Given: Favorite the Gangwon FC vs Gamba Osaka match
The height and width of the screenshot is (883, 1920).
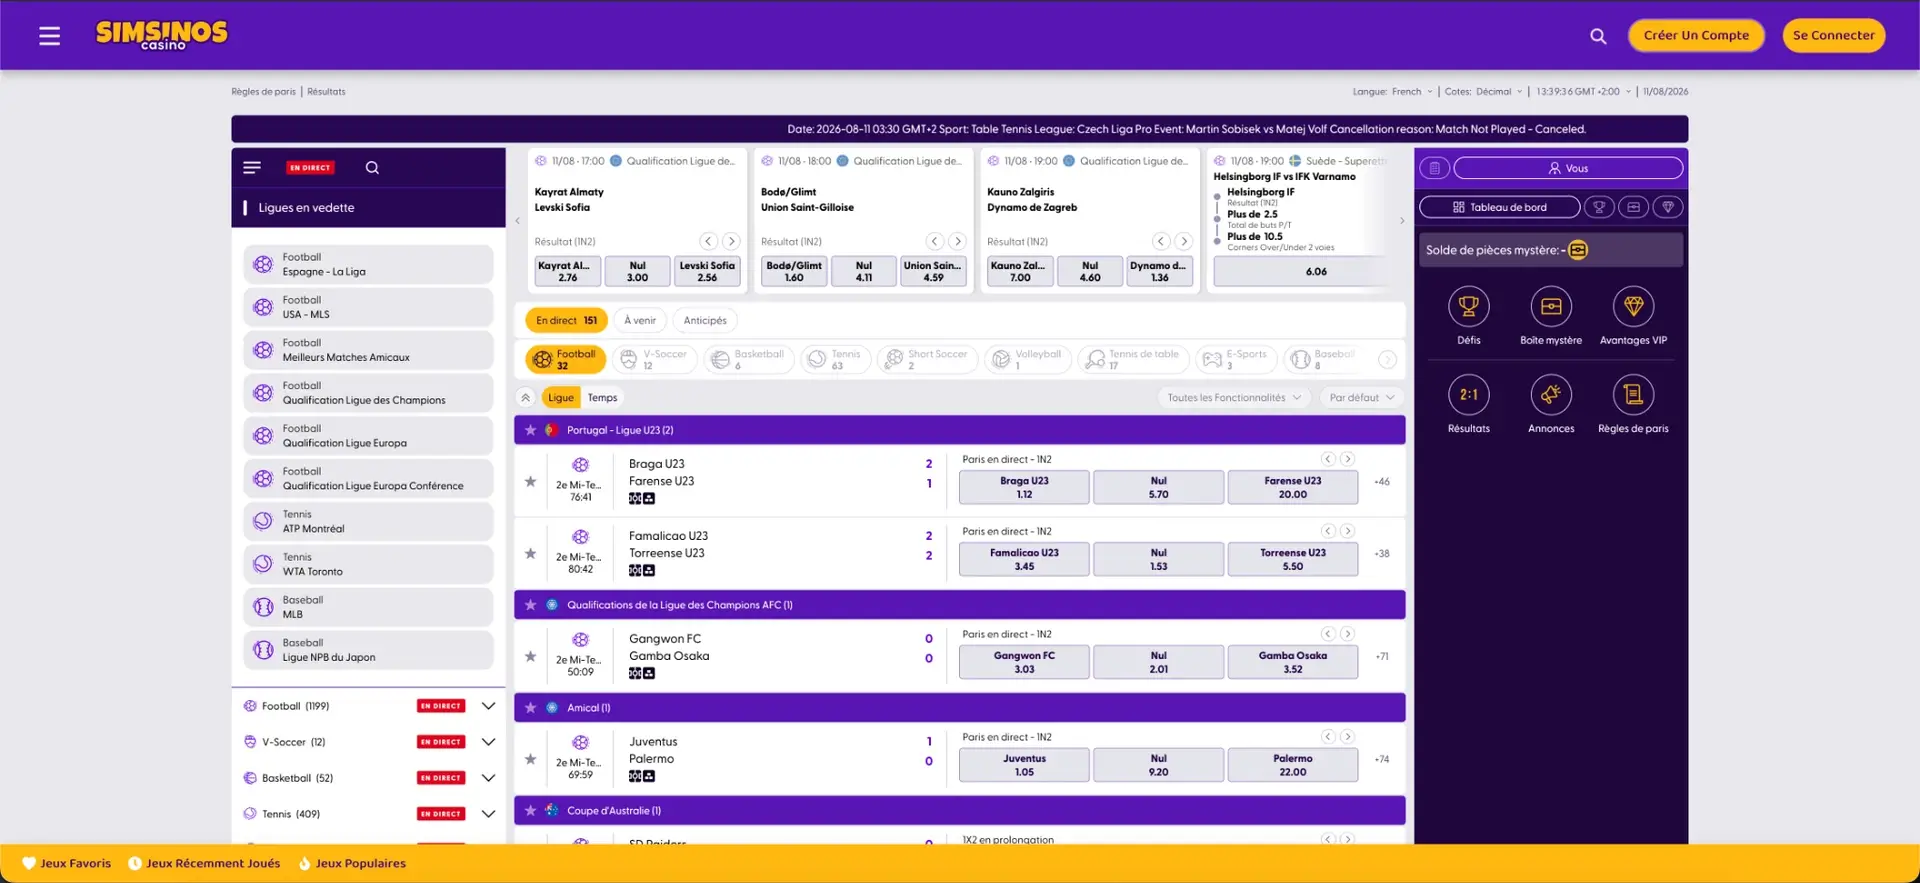Looking at the screenshot, I should [x=530, y=656].
